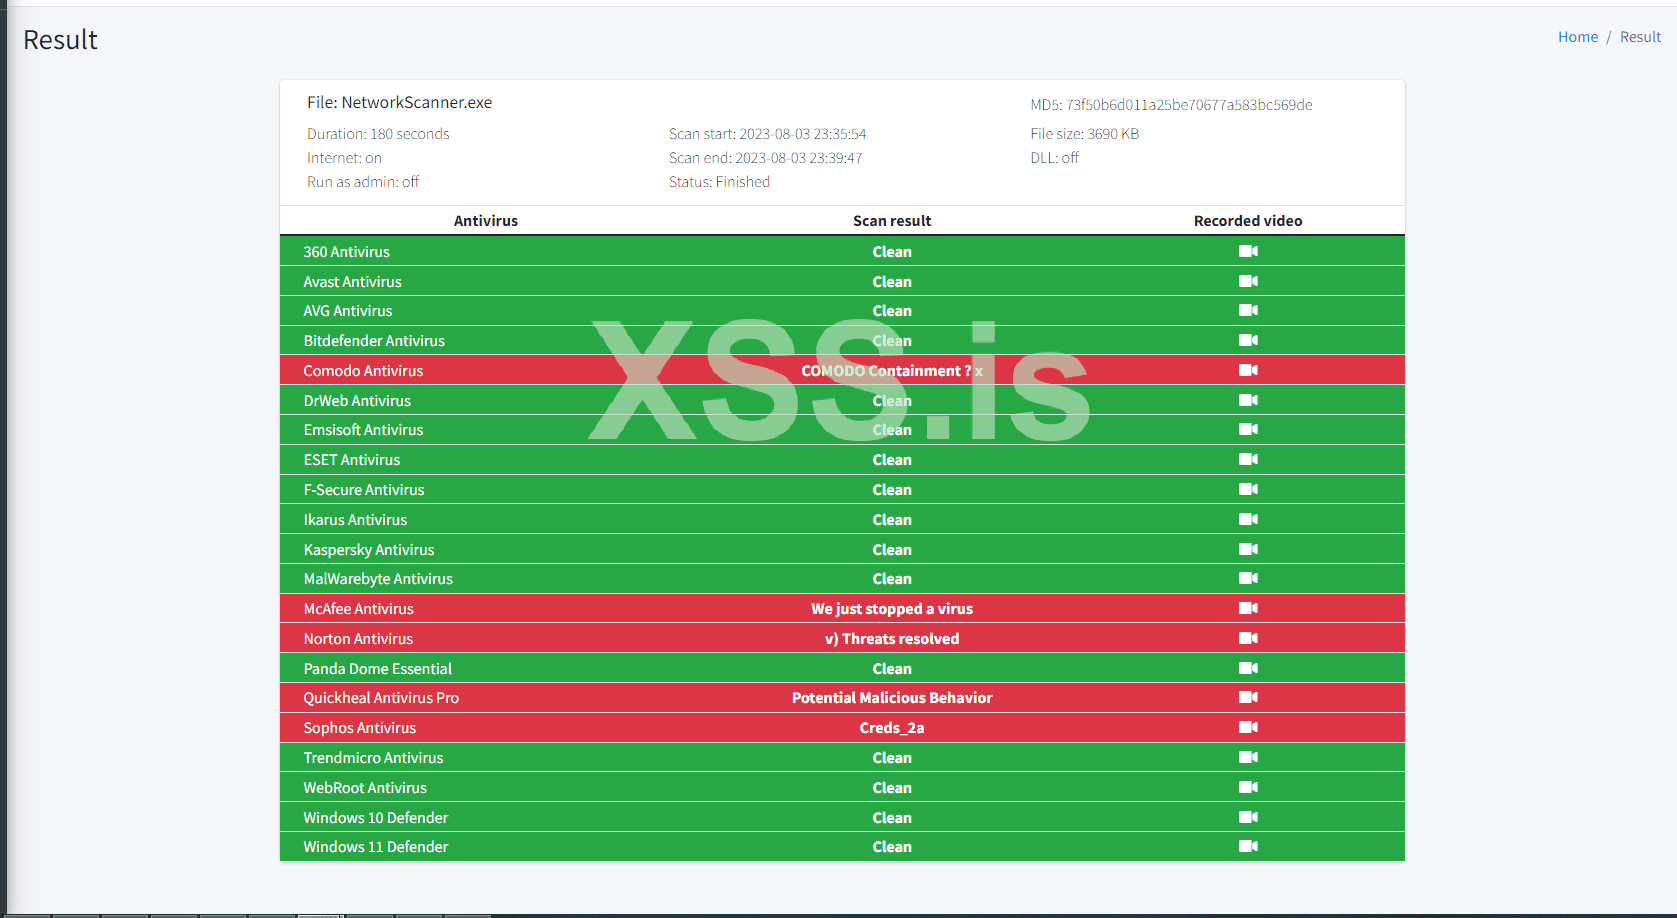The height and width of the screenshot is (918, 1677).
Task: Click the 'Internet: on' text
Action: click(344, 158)
